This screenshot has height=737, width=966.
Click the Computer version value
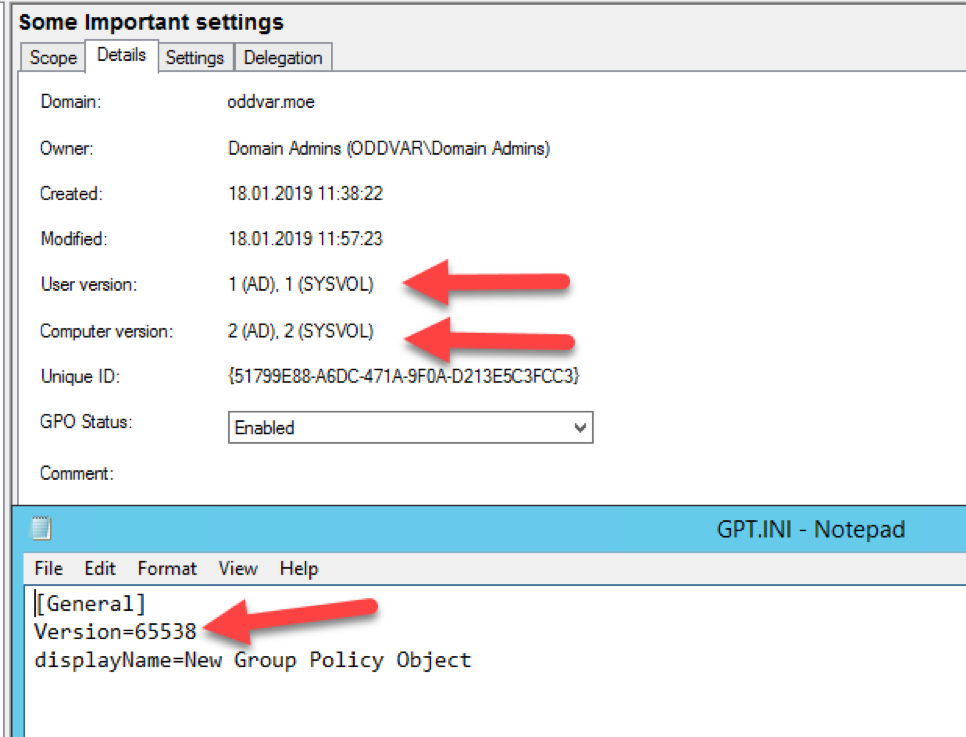(x=301, y=331)
